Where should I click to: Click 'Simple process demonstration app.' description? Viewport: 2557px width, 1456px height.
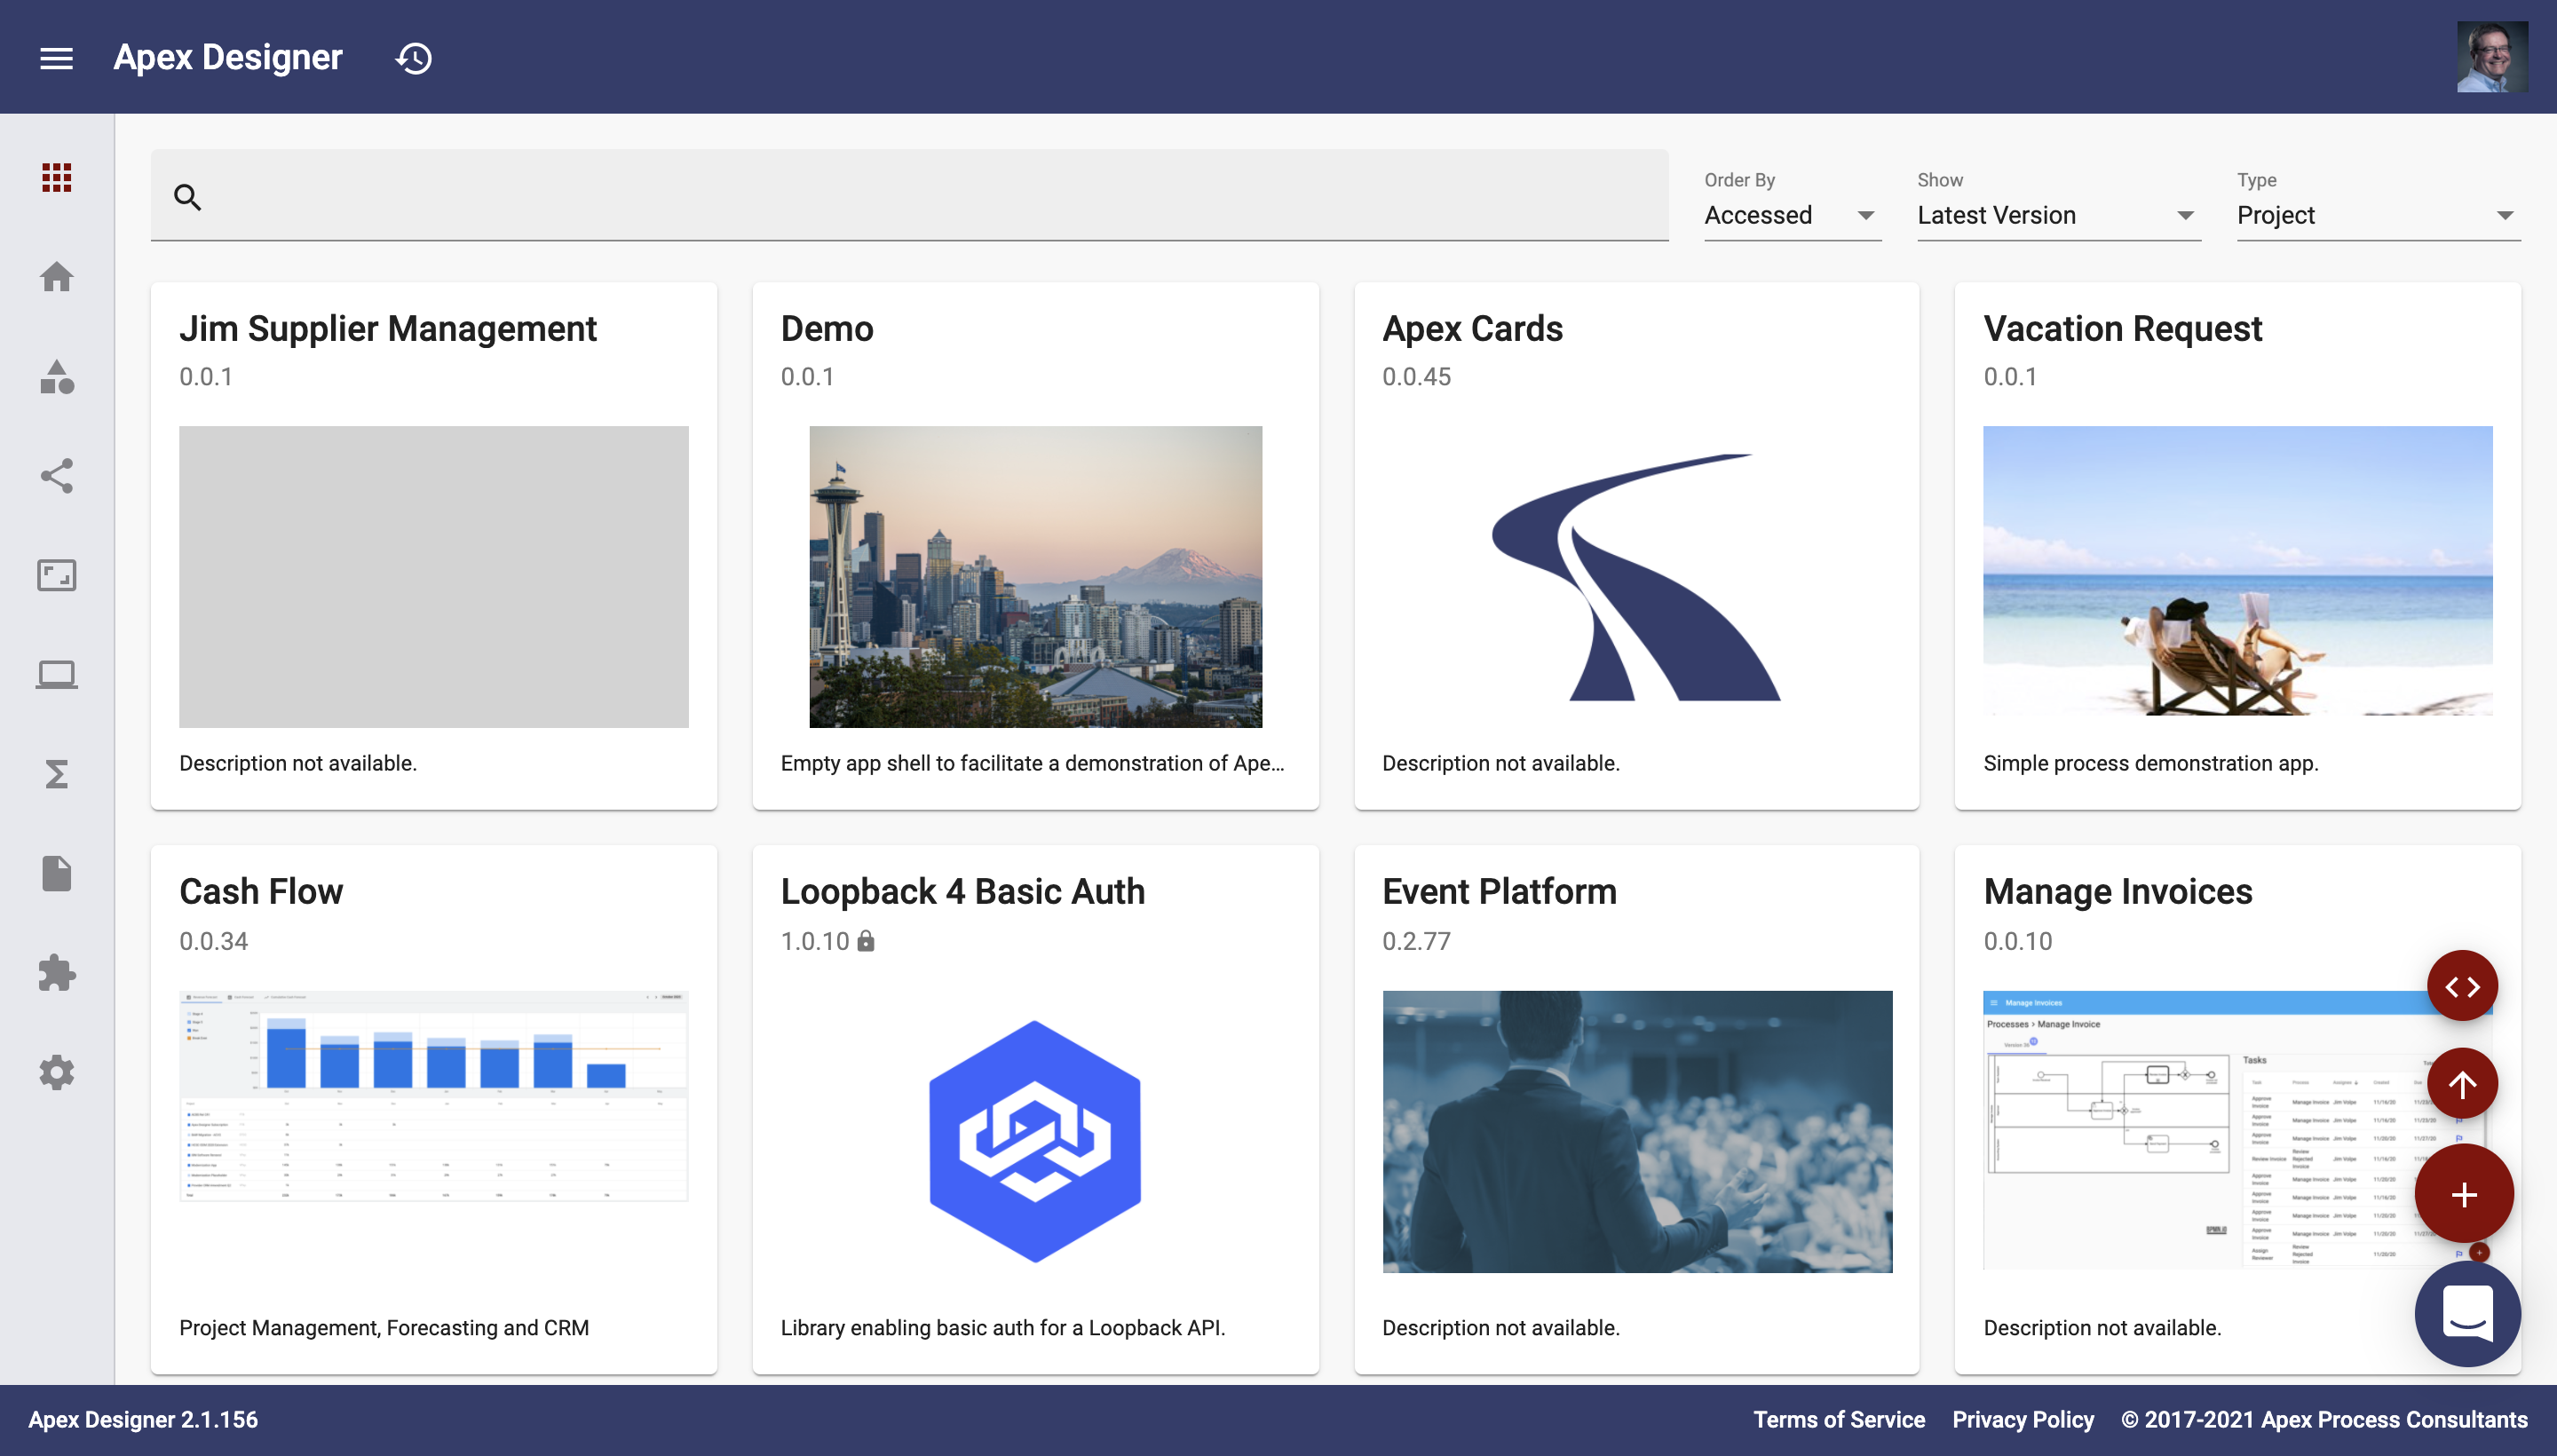click(x=2150, y=763)
